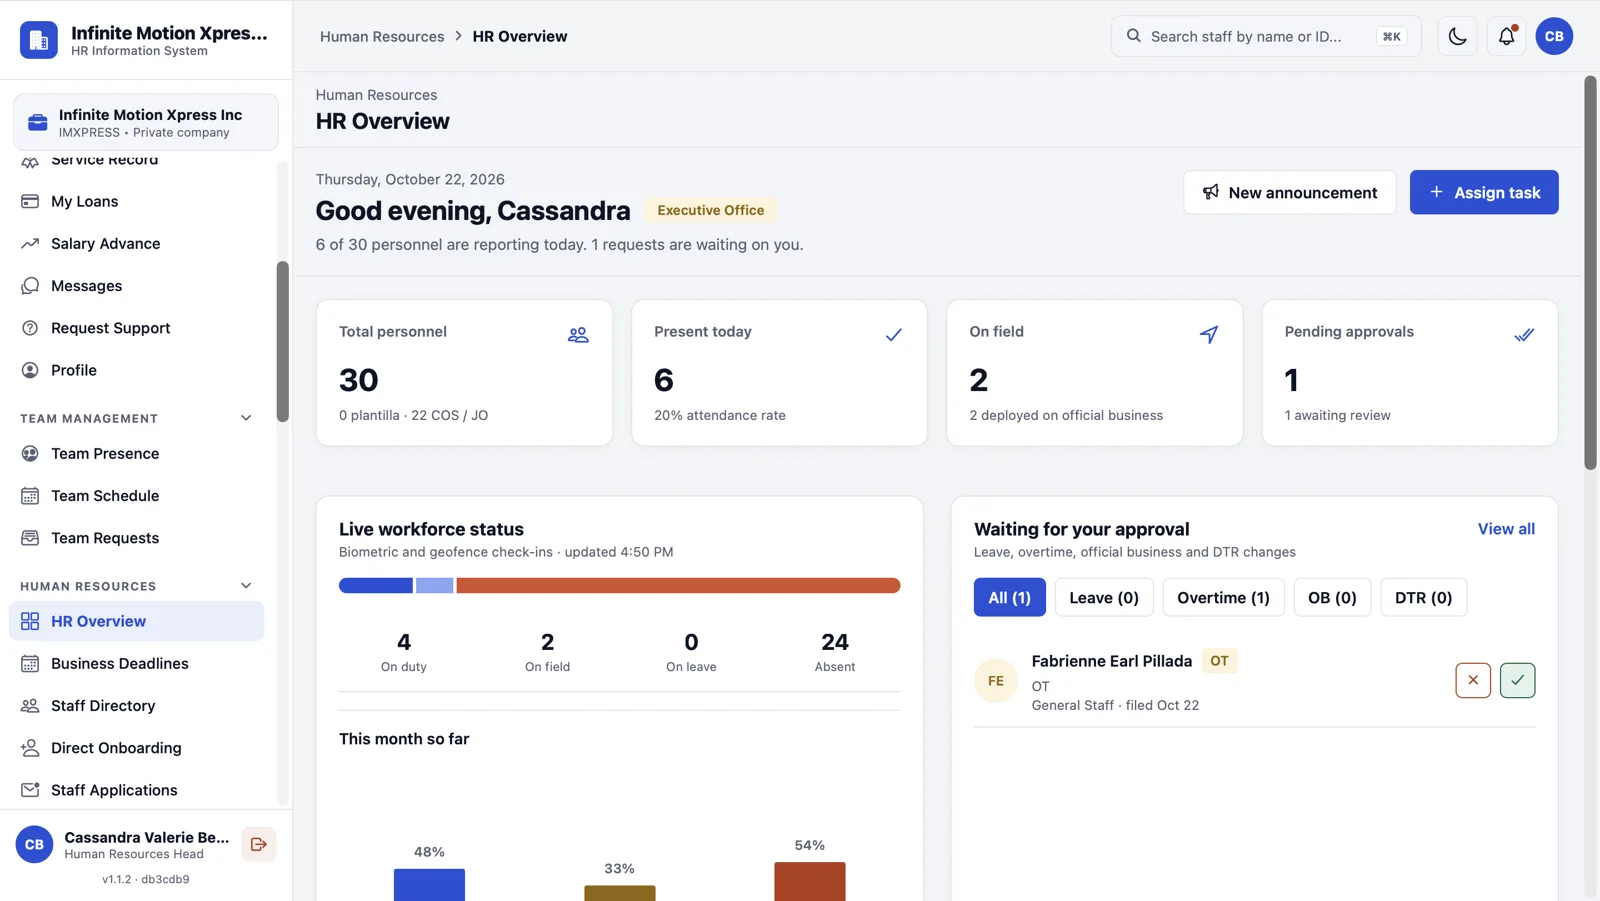The image size is (1600, 901).
Task: Click the search magnifier icon
Action: point(1133,36)
